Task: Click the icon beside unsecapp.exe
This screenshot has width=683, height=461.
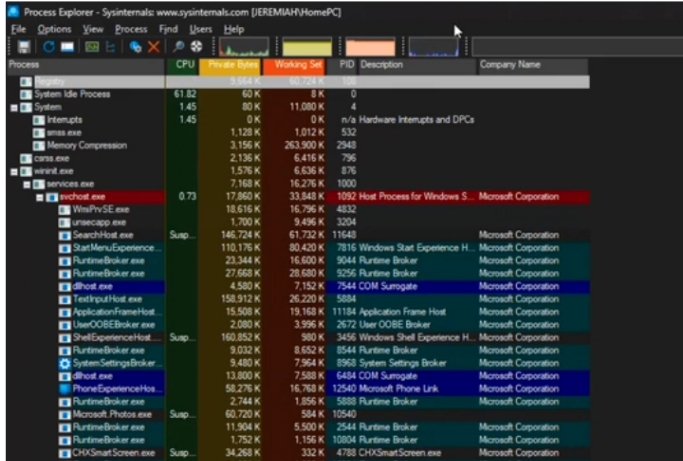Action: point(65,223)
